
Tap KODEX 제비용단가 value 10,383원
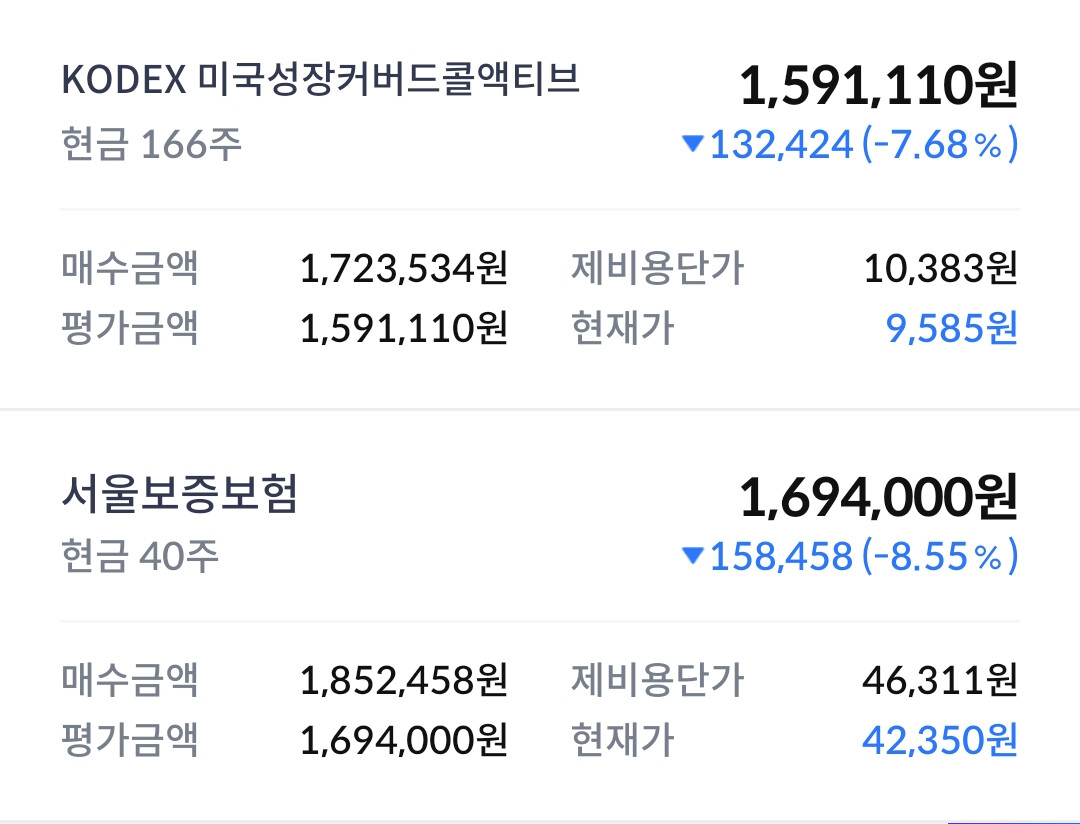click(x=940, y=268)
